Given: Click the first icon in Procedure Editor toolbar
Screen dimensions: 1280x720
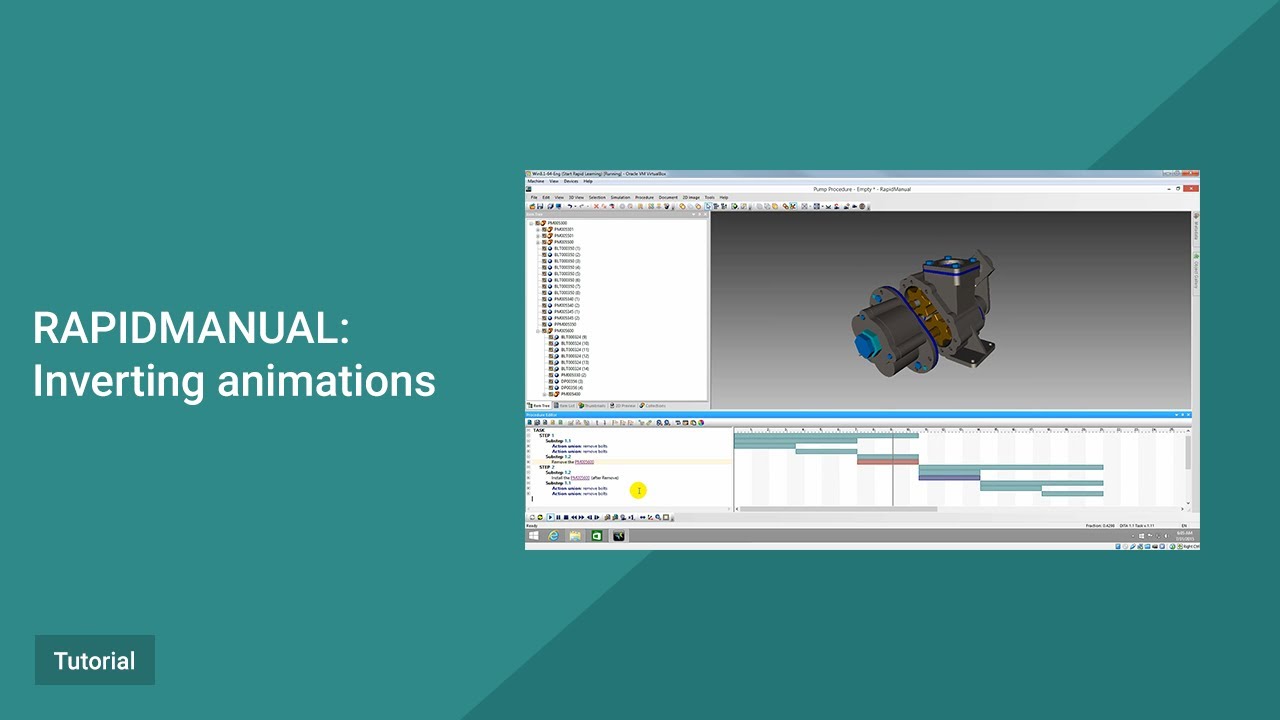Looking at the screenshot, I should coord(530,423).
